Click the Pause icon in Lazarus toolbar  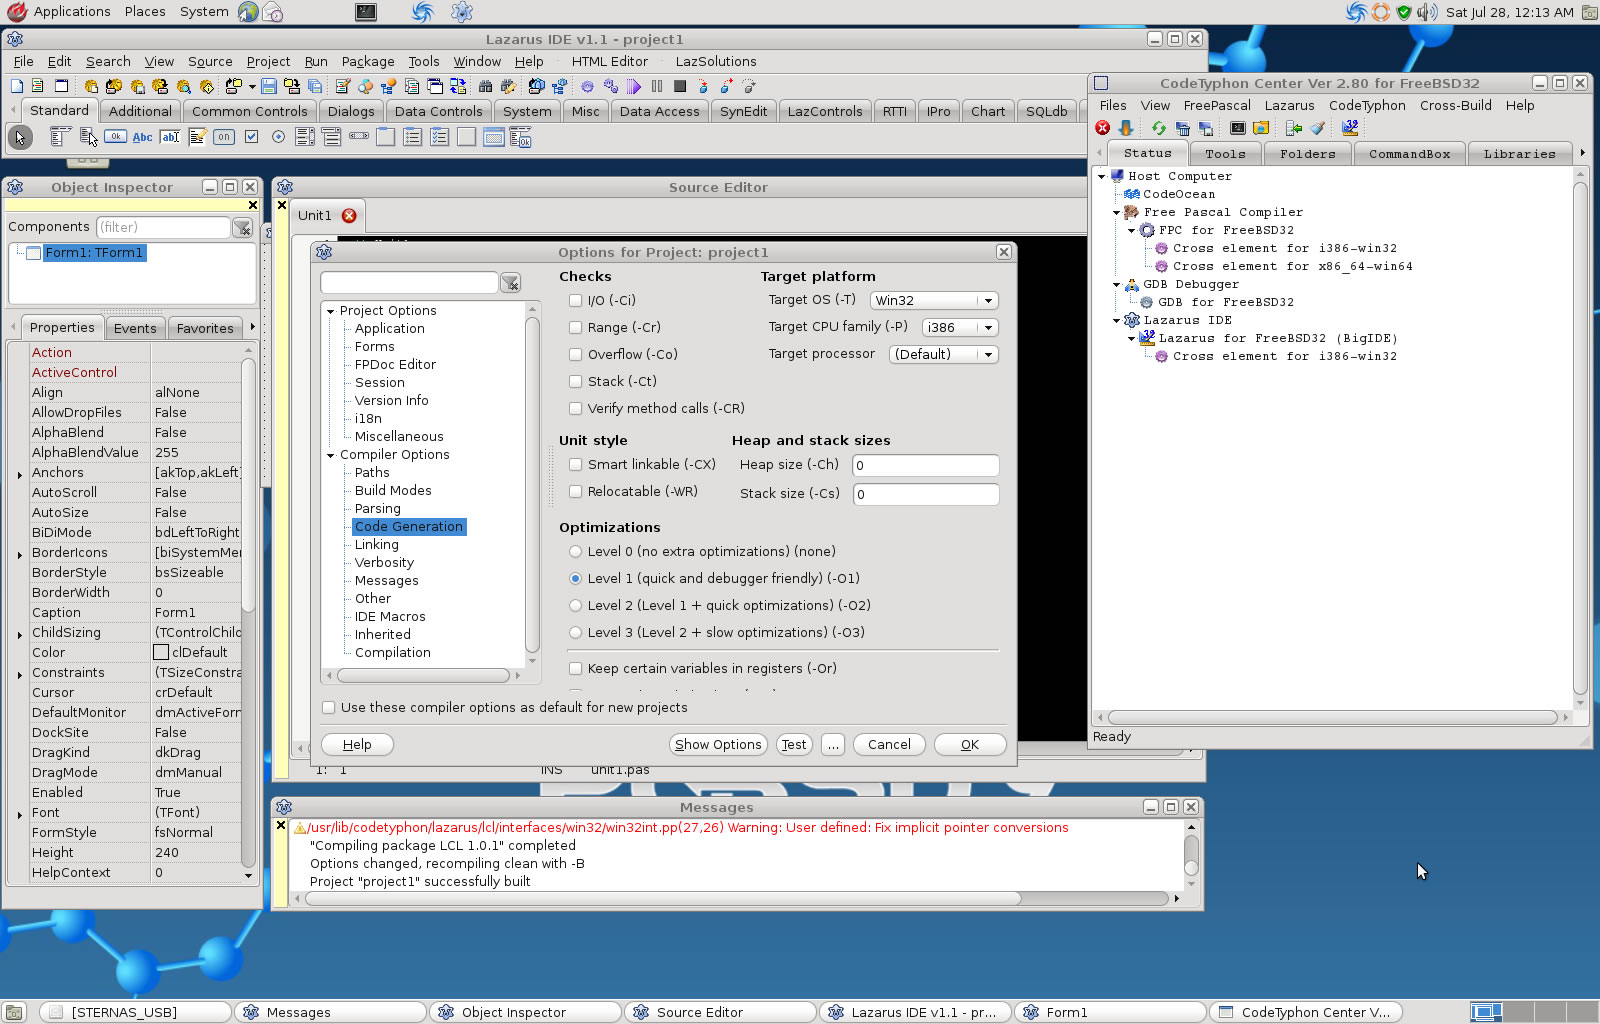coord(657,86)
